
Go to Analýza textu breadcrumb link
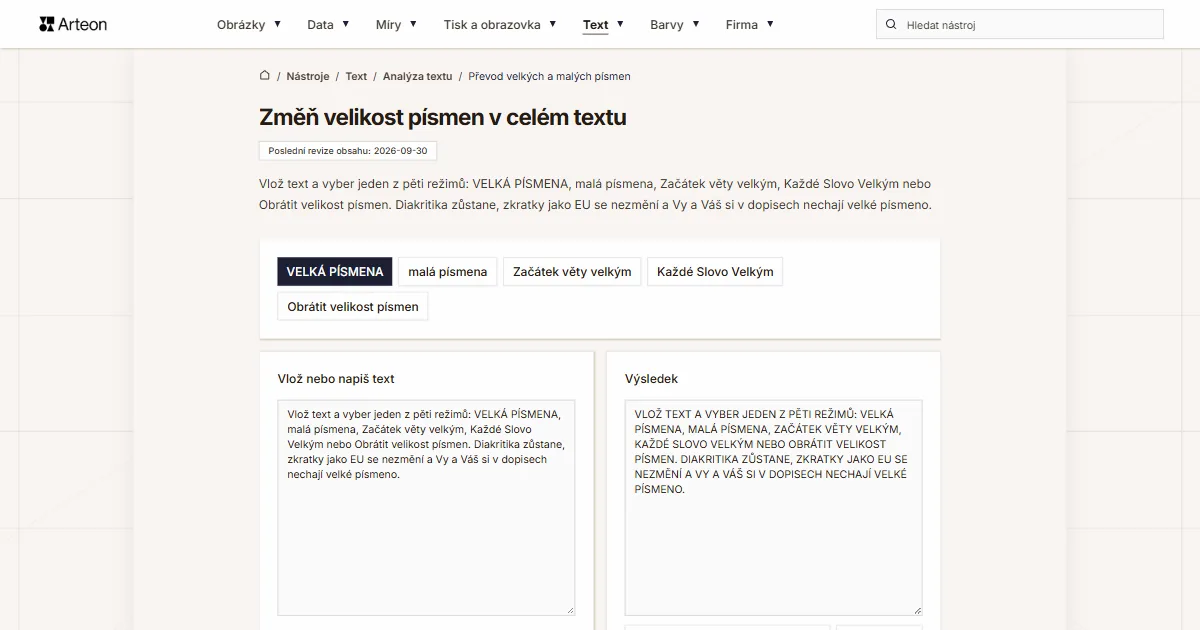click(417, 76)
